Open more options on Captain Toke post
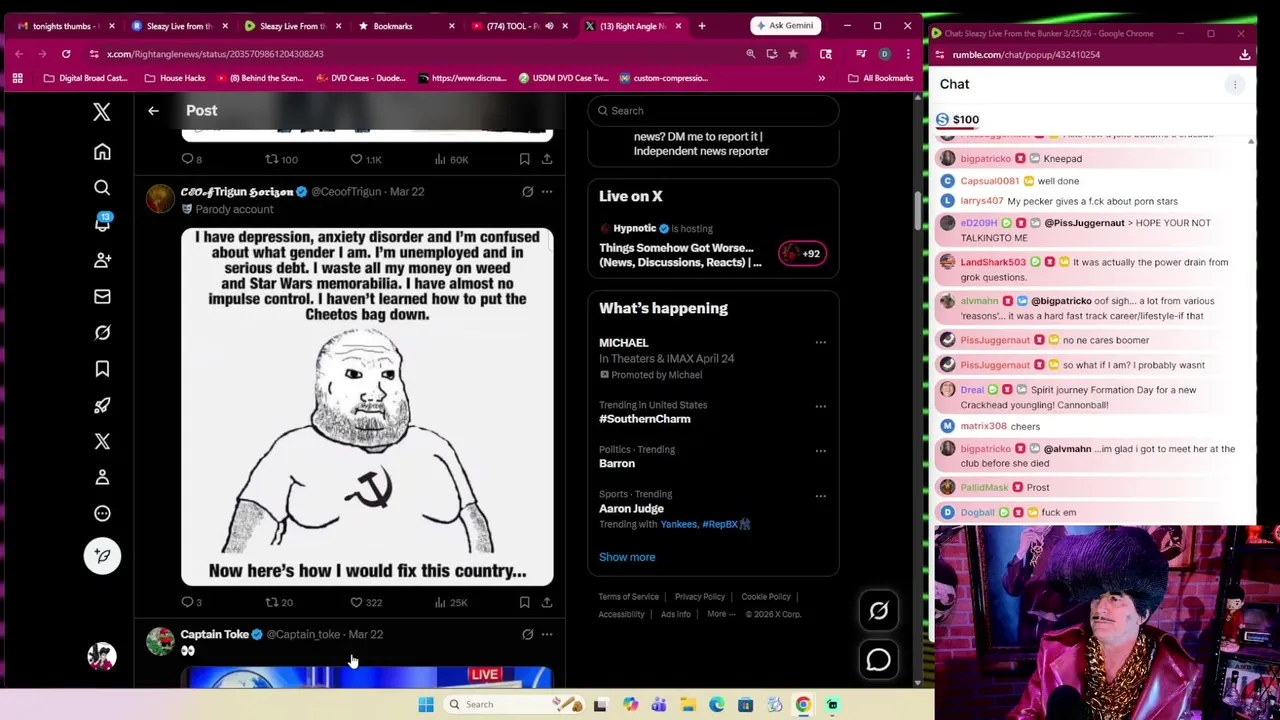The image size is (1280, 720). click(546, 634)
